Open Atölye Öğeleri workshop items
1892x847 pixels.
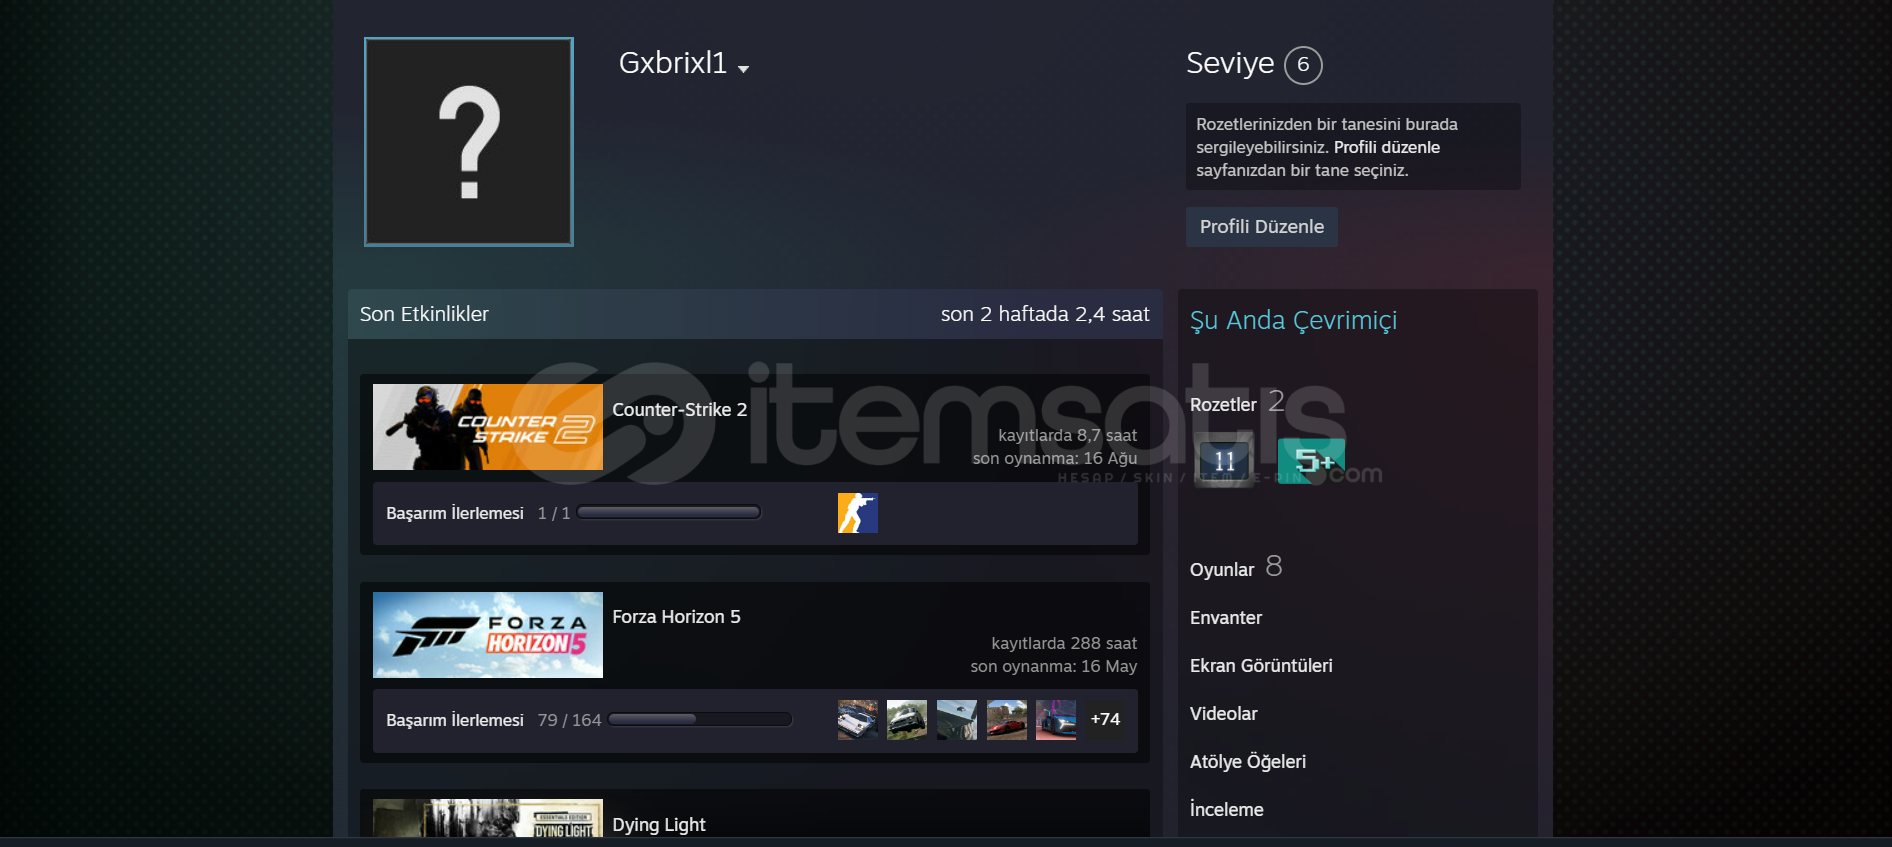tap(1248, 762)
